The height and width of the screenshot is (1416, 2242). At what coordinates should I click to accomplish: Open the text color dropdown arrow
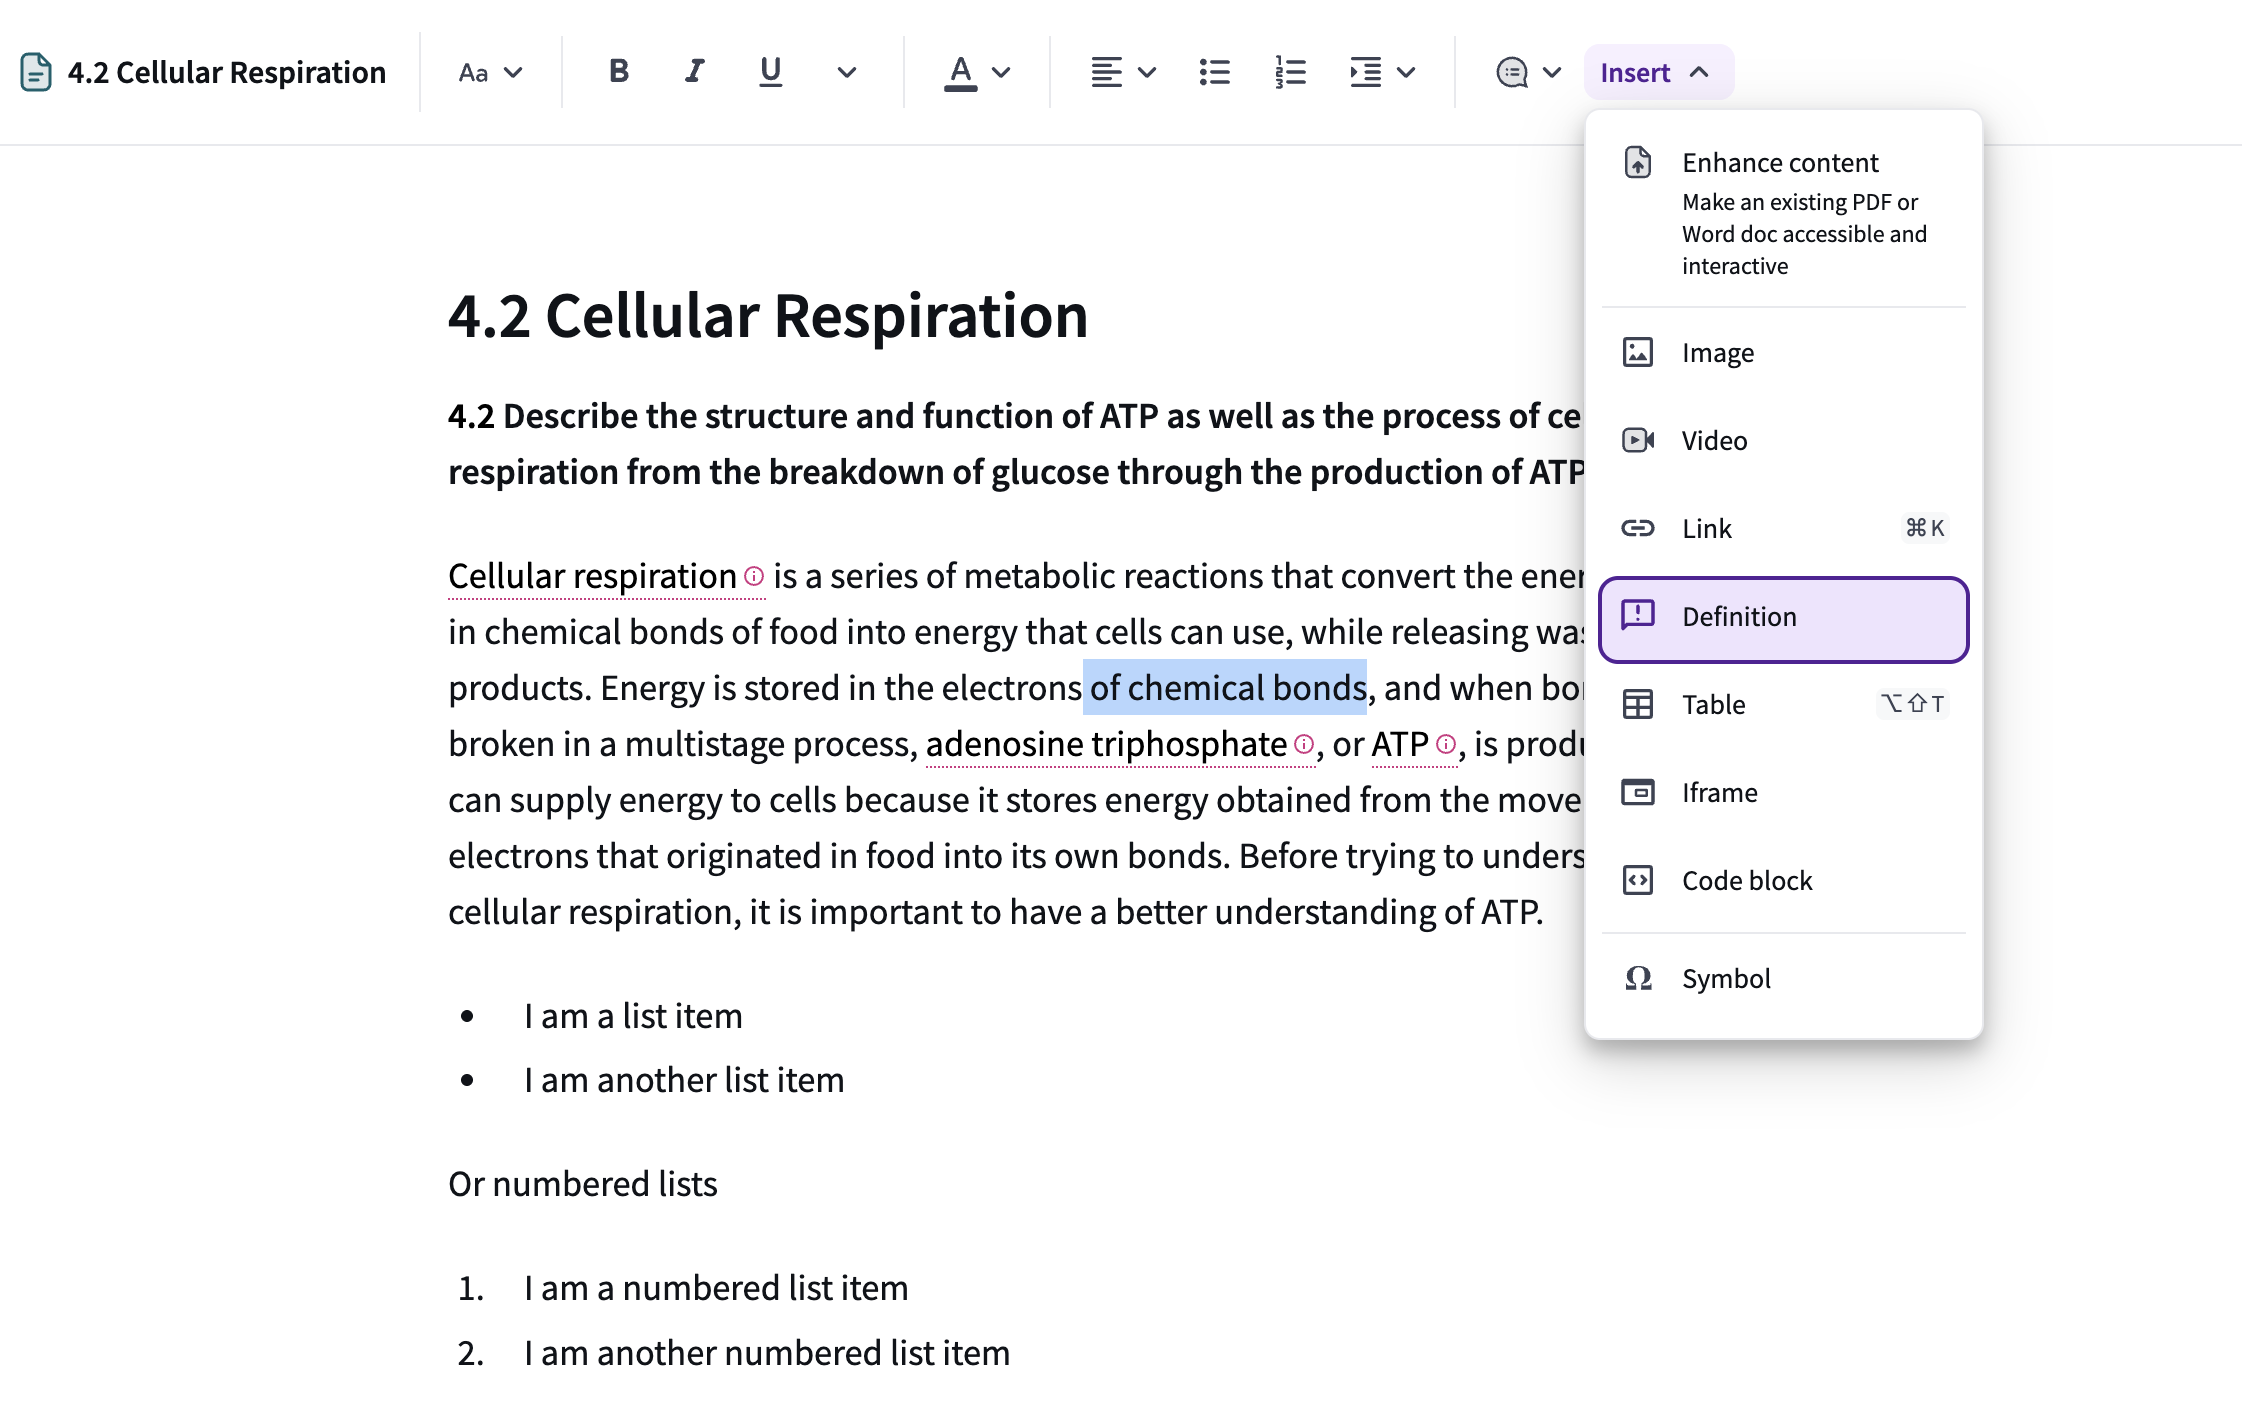(x=1001, y=72)
